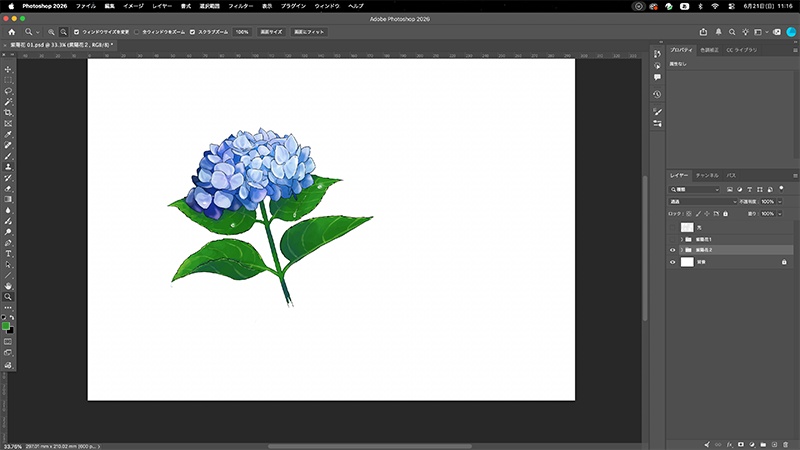Select the Hand tool
This screenshot has width=800, height=450.
click(8, 286)
